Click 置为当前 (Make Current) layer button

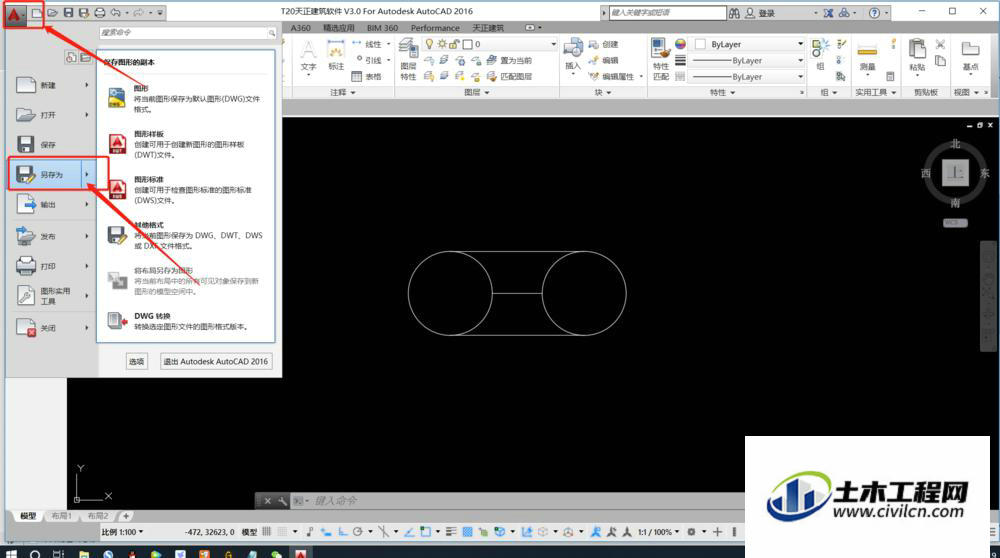click(509, 60)
